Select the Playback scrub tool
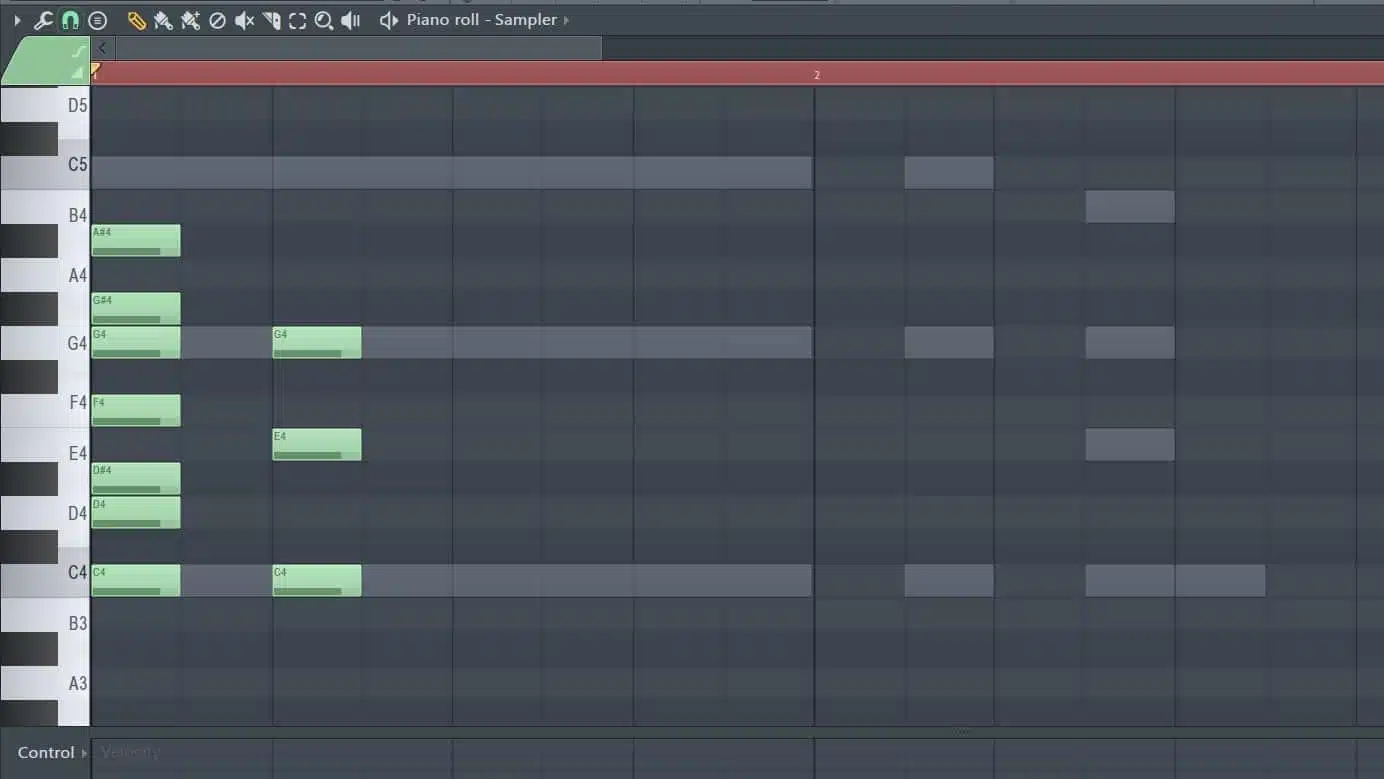1384x779 pixels. pyautogui.click(x=350, y=20)
